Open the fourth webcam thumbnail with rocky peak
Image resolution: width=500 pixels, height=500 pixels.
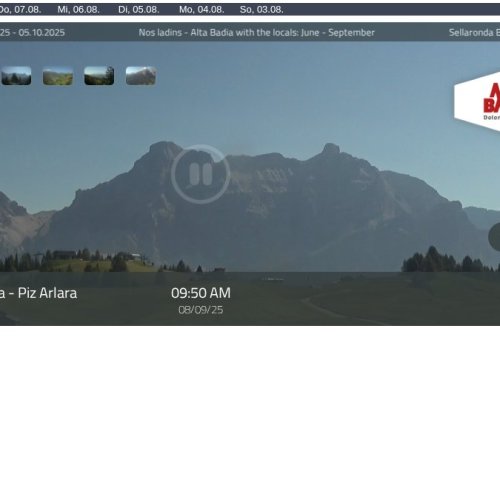pos(141,76)
